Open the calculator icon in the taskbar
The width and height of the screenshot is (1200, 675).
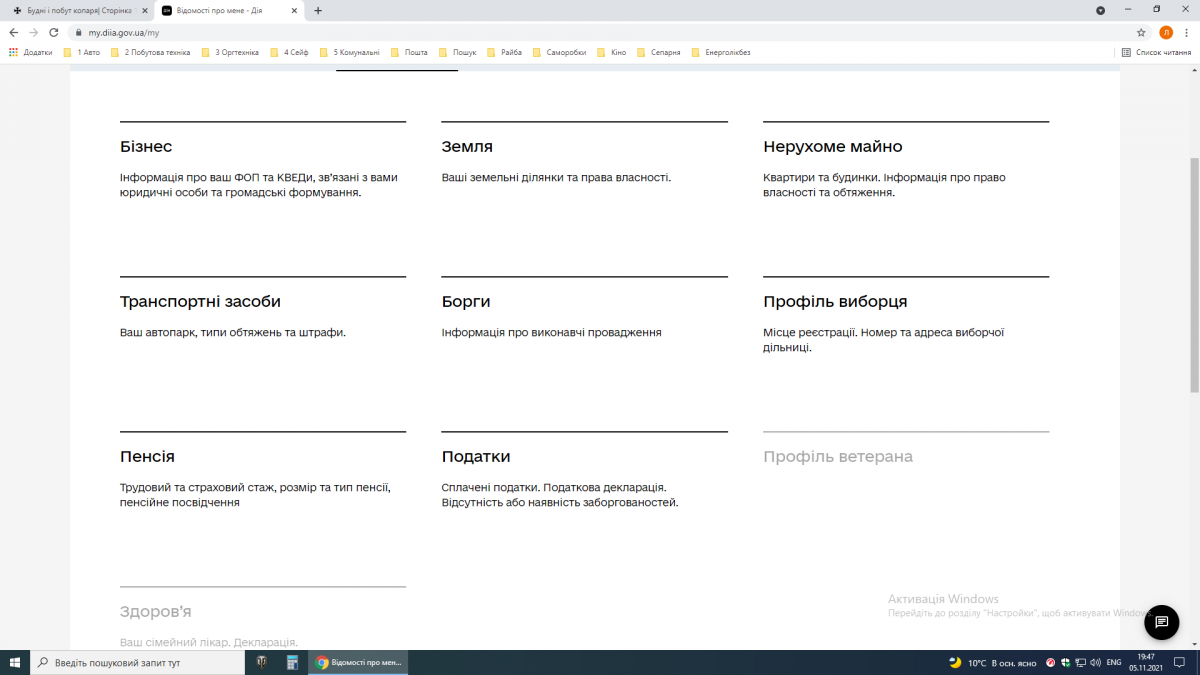[293, 662]
